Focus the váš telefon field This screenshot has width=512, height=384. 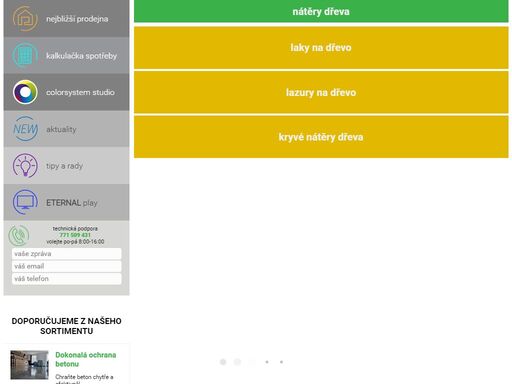(67, 279)
